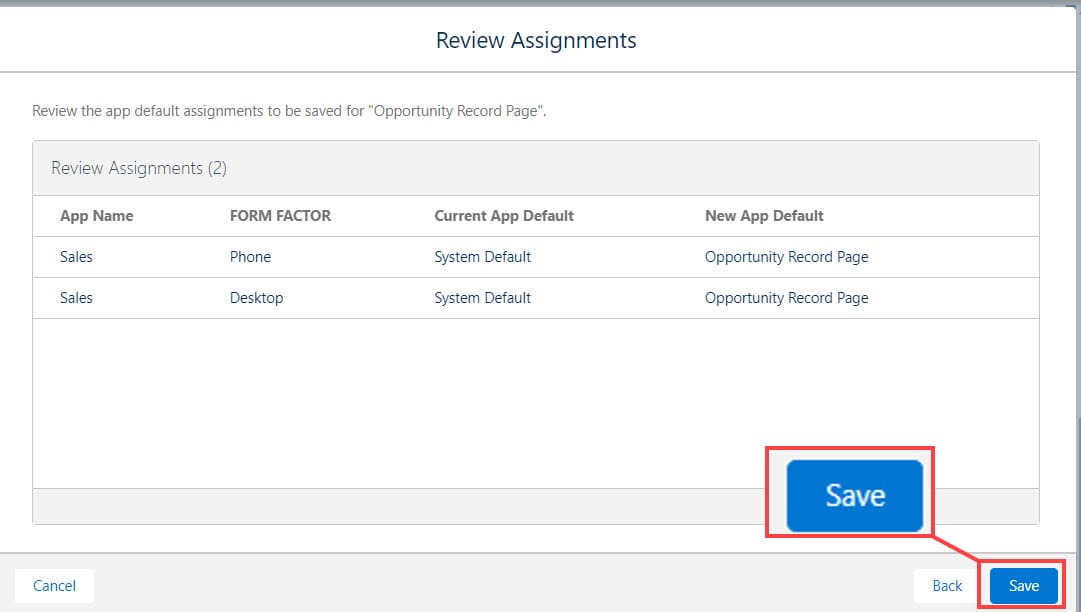
Task: Click System Default in the Desktop row
Action: [482, 297]
